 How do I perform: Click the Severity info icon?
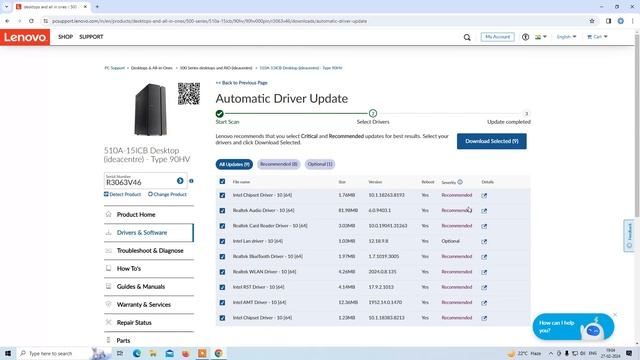click(460, 182)
